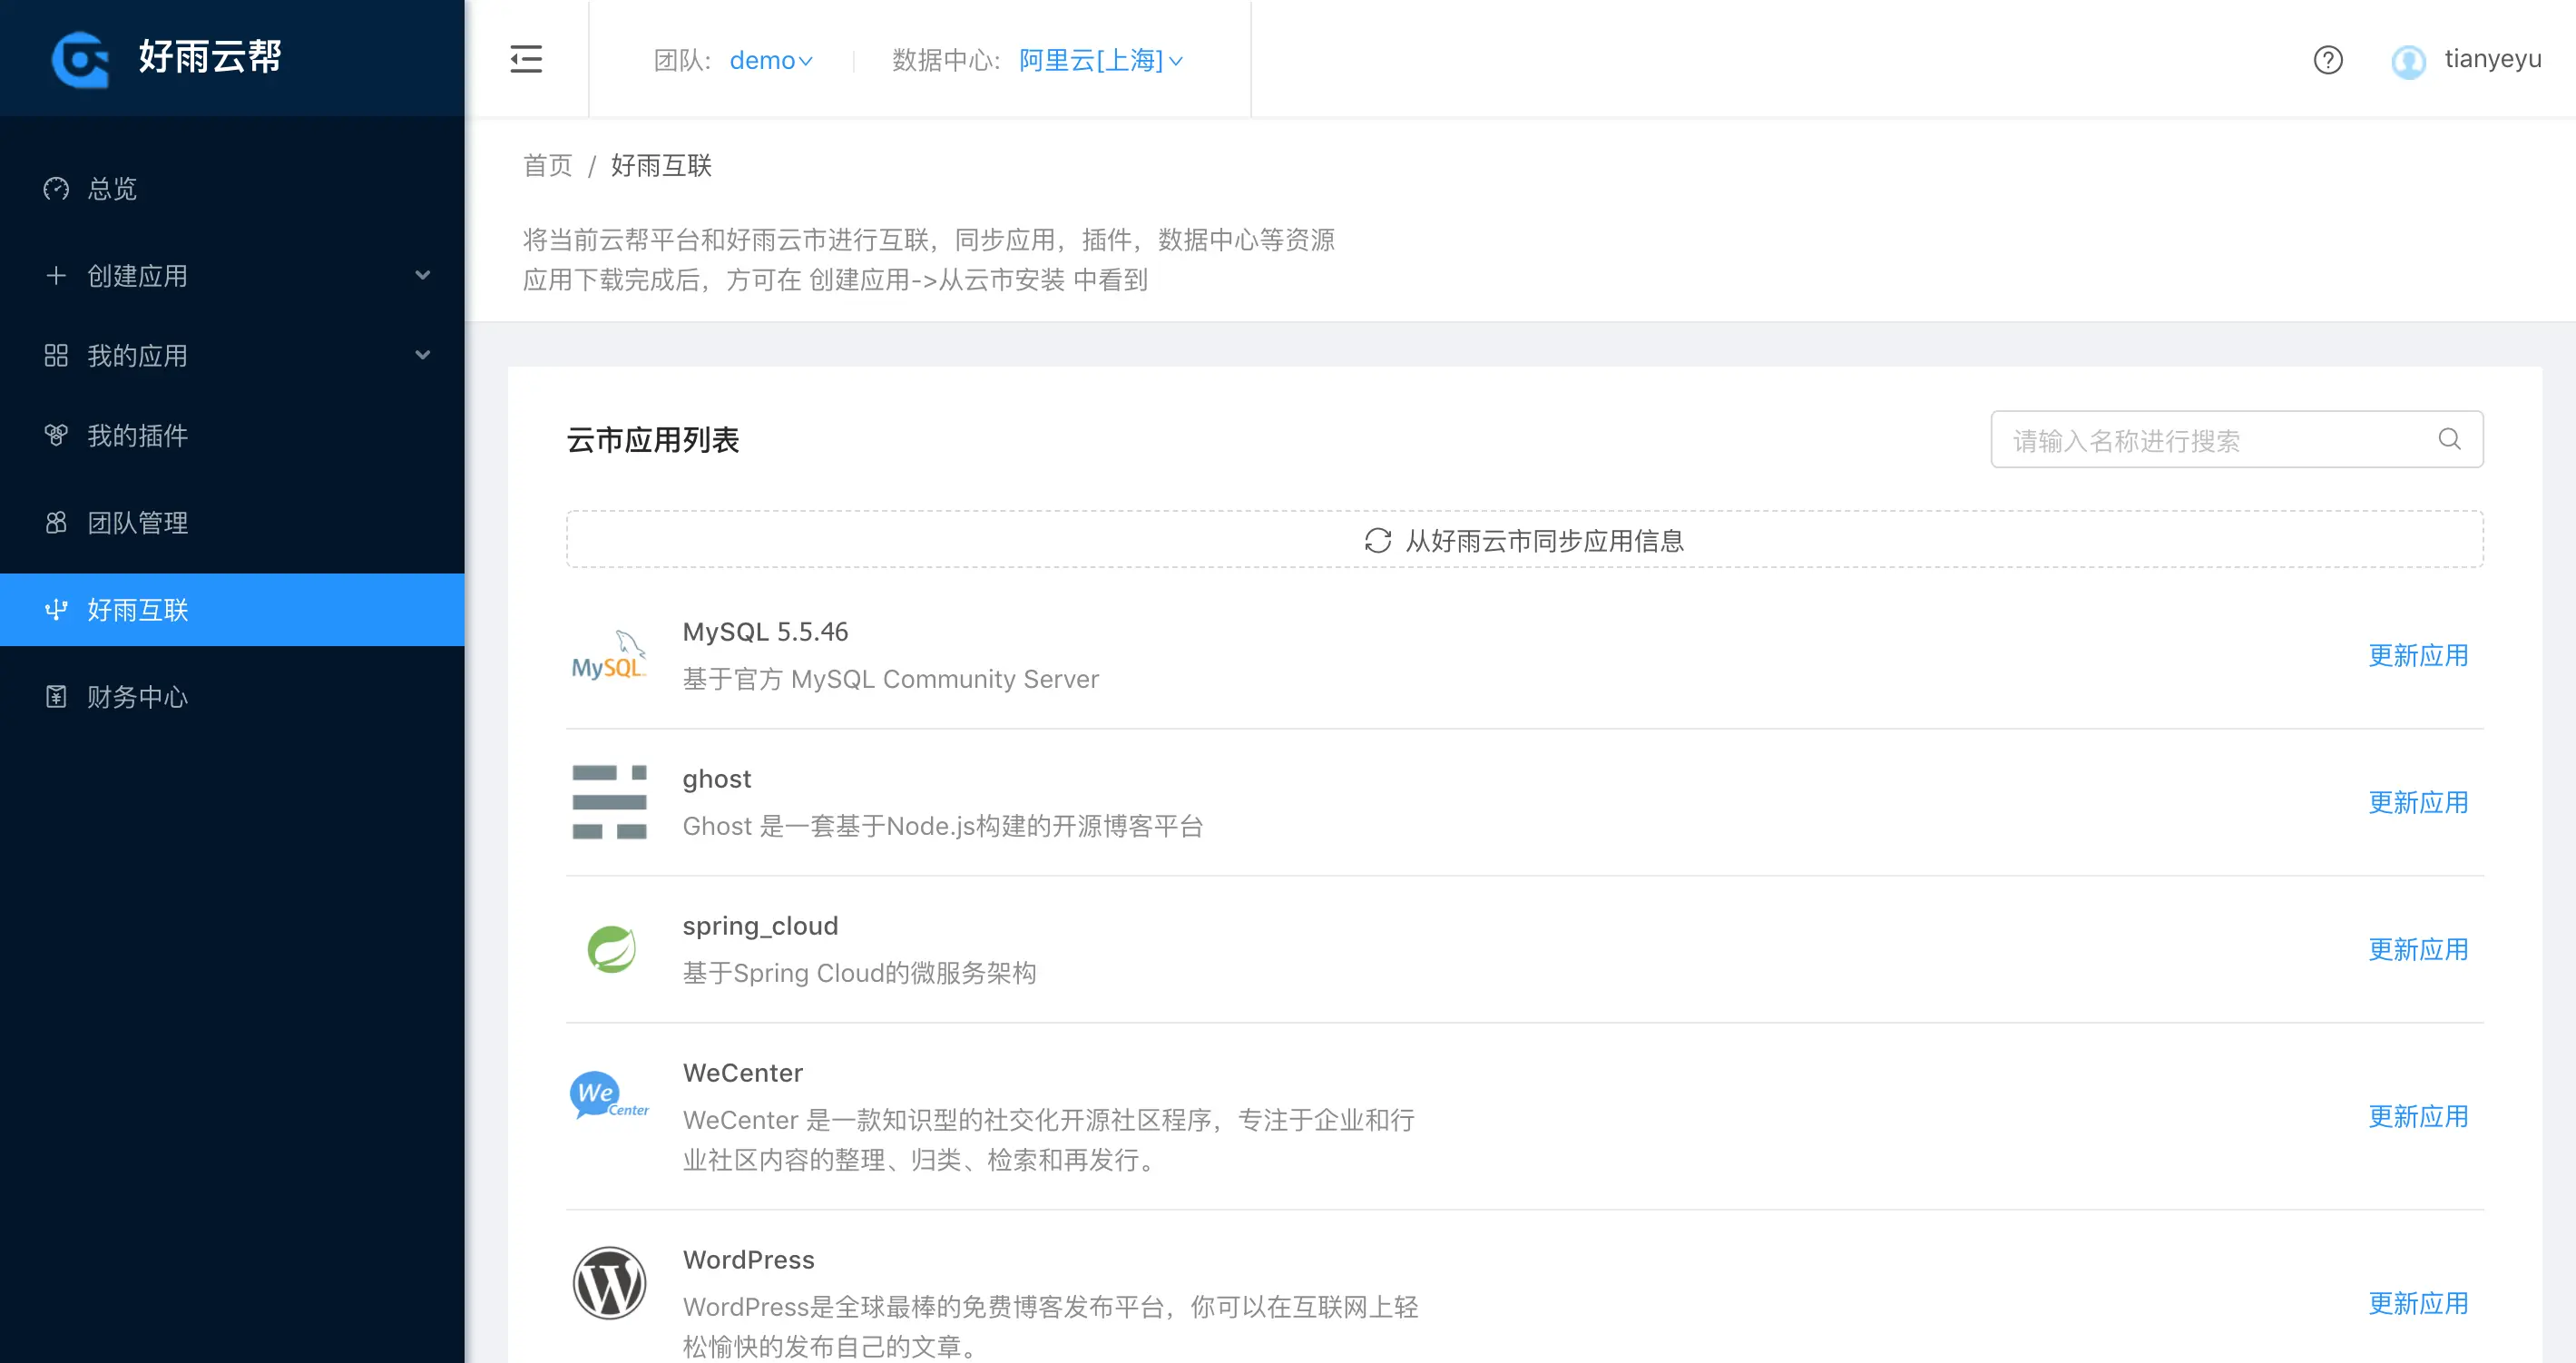This screenshot has height=1363, width=2576.
Task: Click the Spring Cloud leaf logo
Action: (611, 949)
